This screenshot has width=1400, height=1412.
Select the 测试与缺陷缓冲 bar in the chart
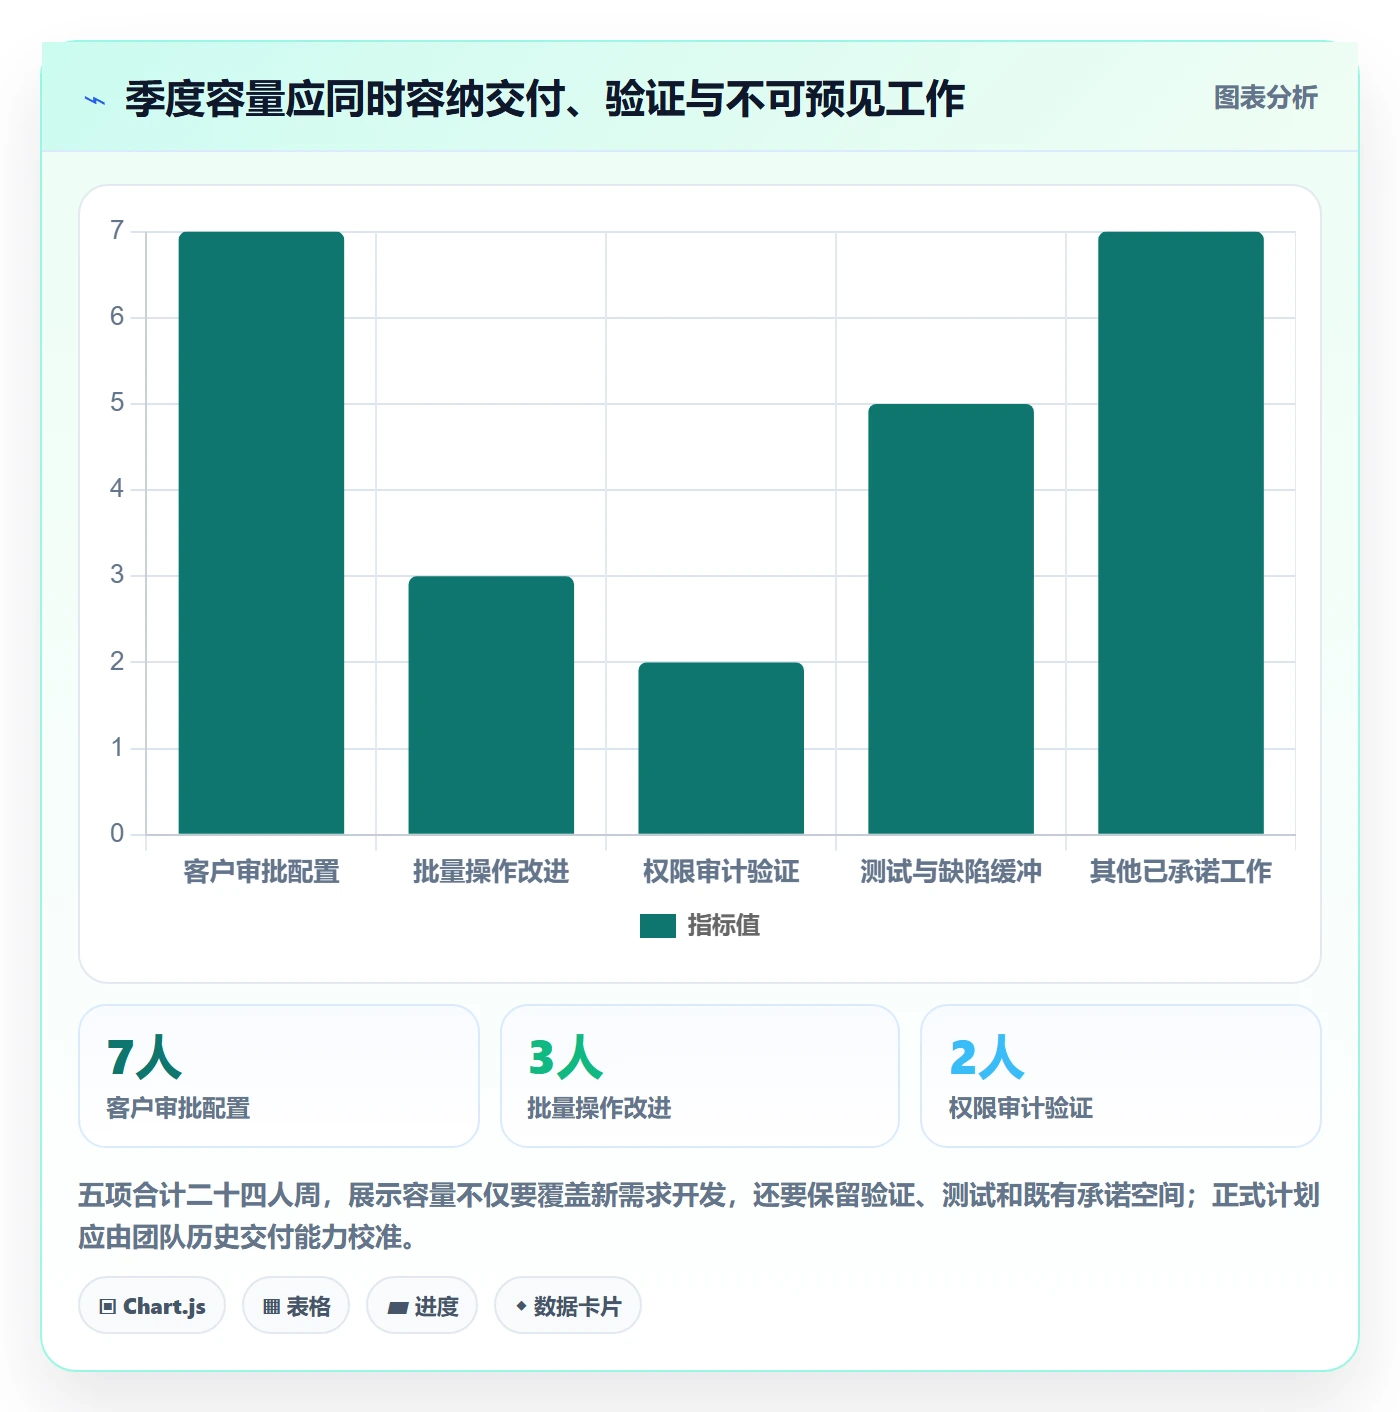click(951, 619)
